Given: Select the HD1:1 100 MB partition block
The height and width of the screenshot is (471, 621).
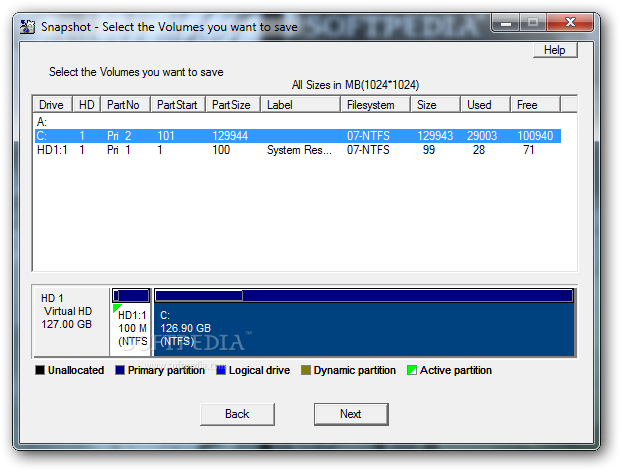Looking at the screenshot, I should point(131,330).
